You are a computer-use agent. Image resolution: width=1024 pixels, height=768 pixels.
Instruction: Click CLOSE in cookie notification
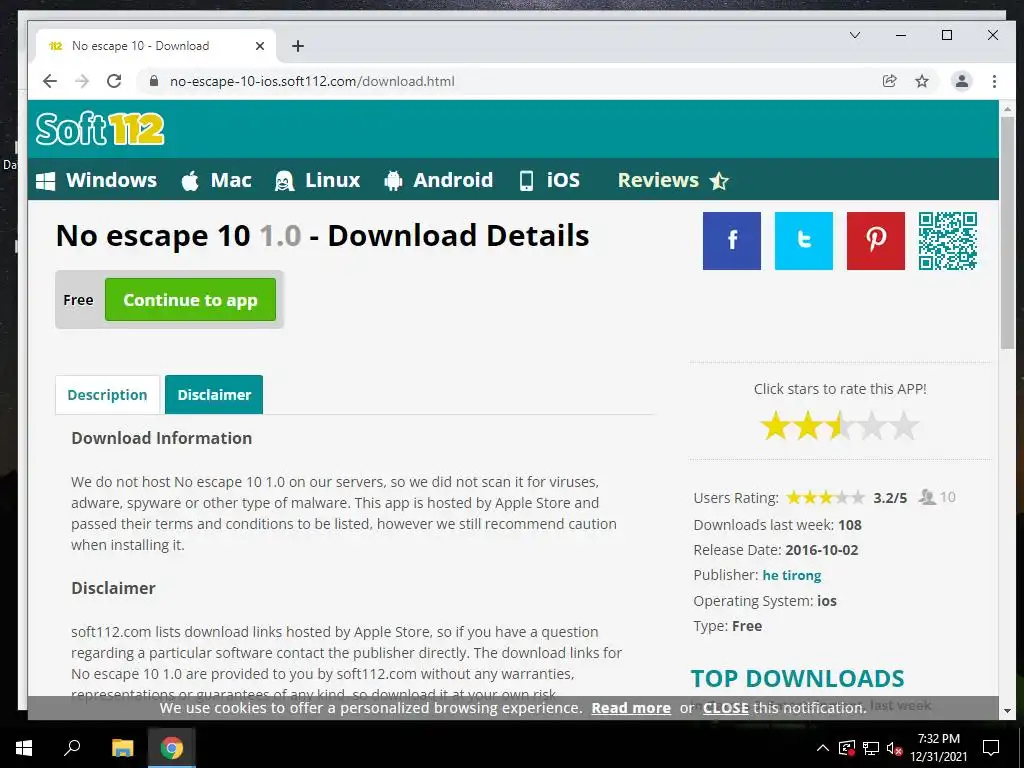[x=726, y=708]
